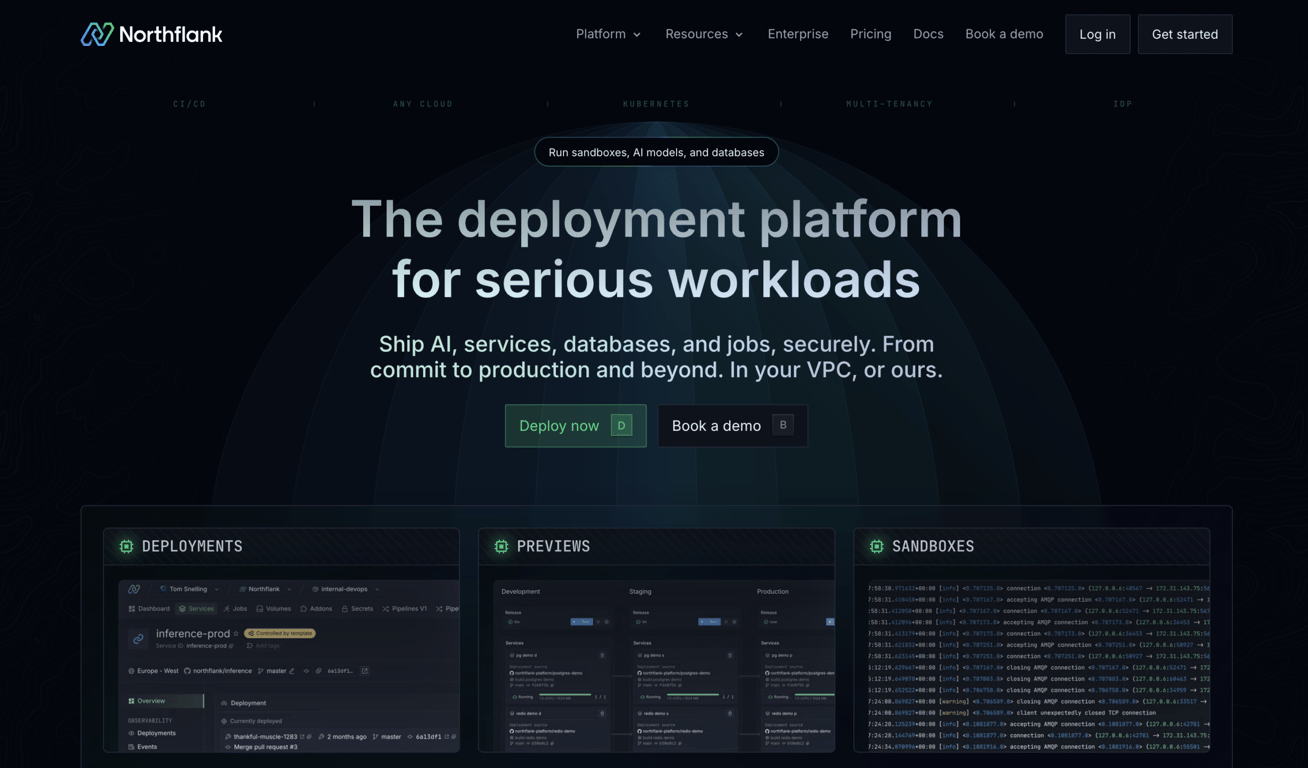Click the Run button in Development release
This screenshot has width=1308, height=768.
(x=581, y=621)
